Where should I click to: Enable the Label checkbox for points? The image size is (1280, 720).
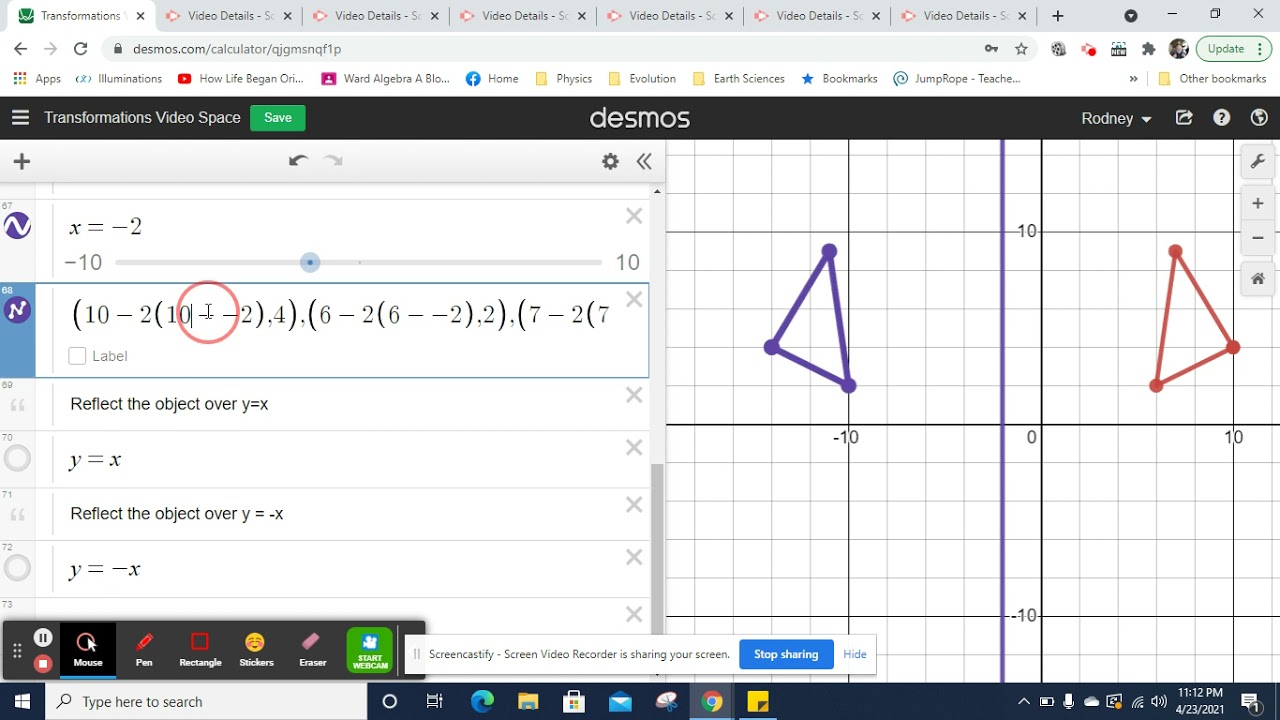pos(78,356)
